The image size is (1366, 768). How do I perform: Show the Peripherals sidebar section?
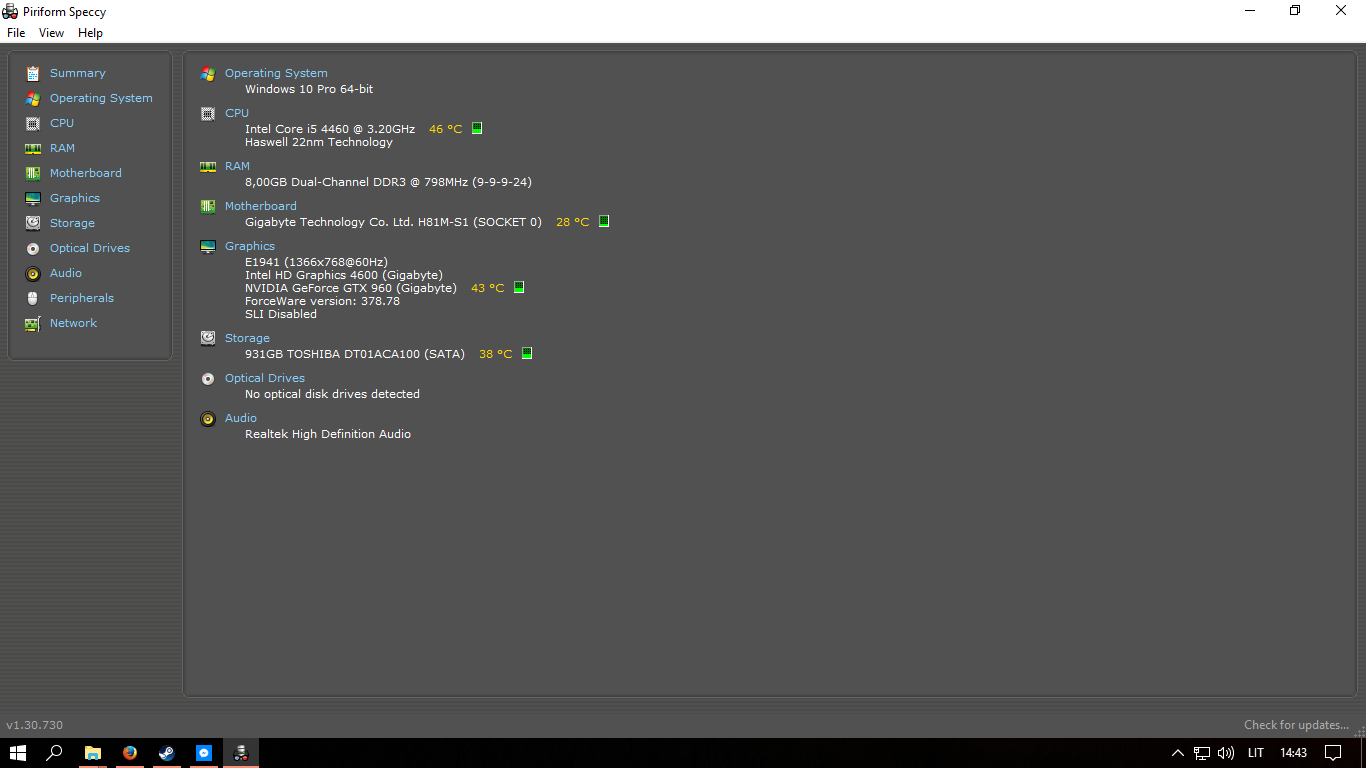coord(82,298)
